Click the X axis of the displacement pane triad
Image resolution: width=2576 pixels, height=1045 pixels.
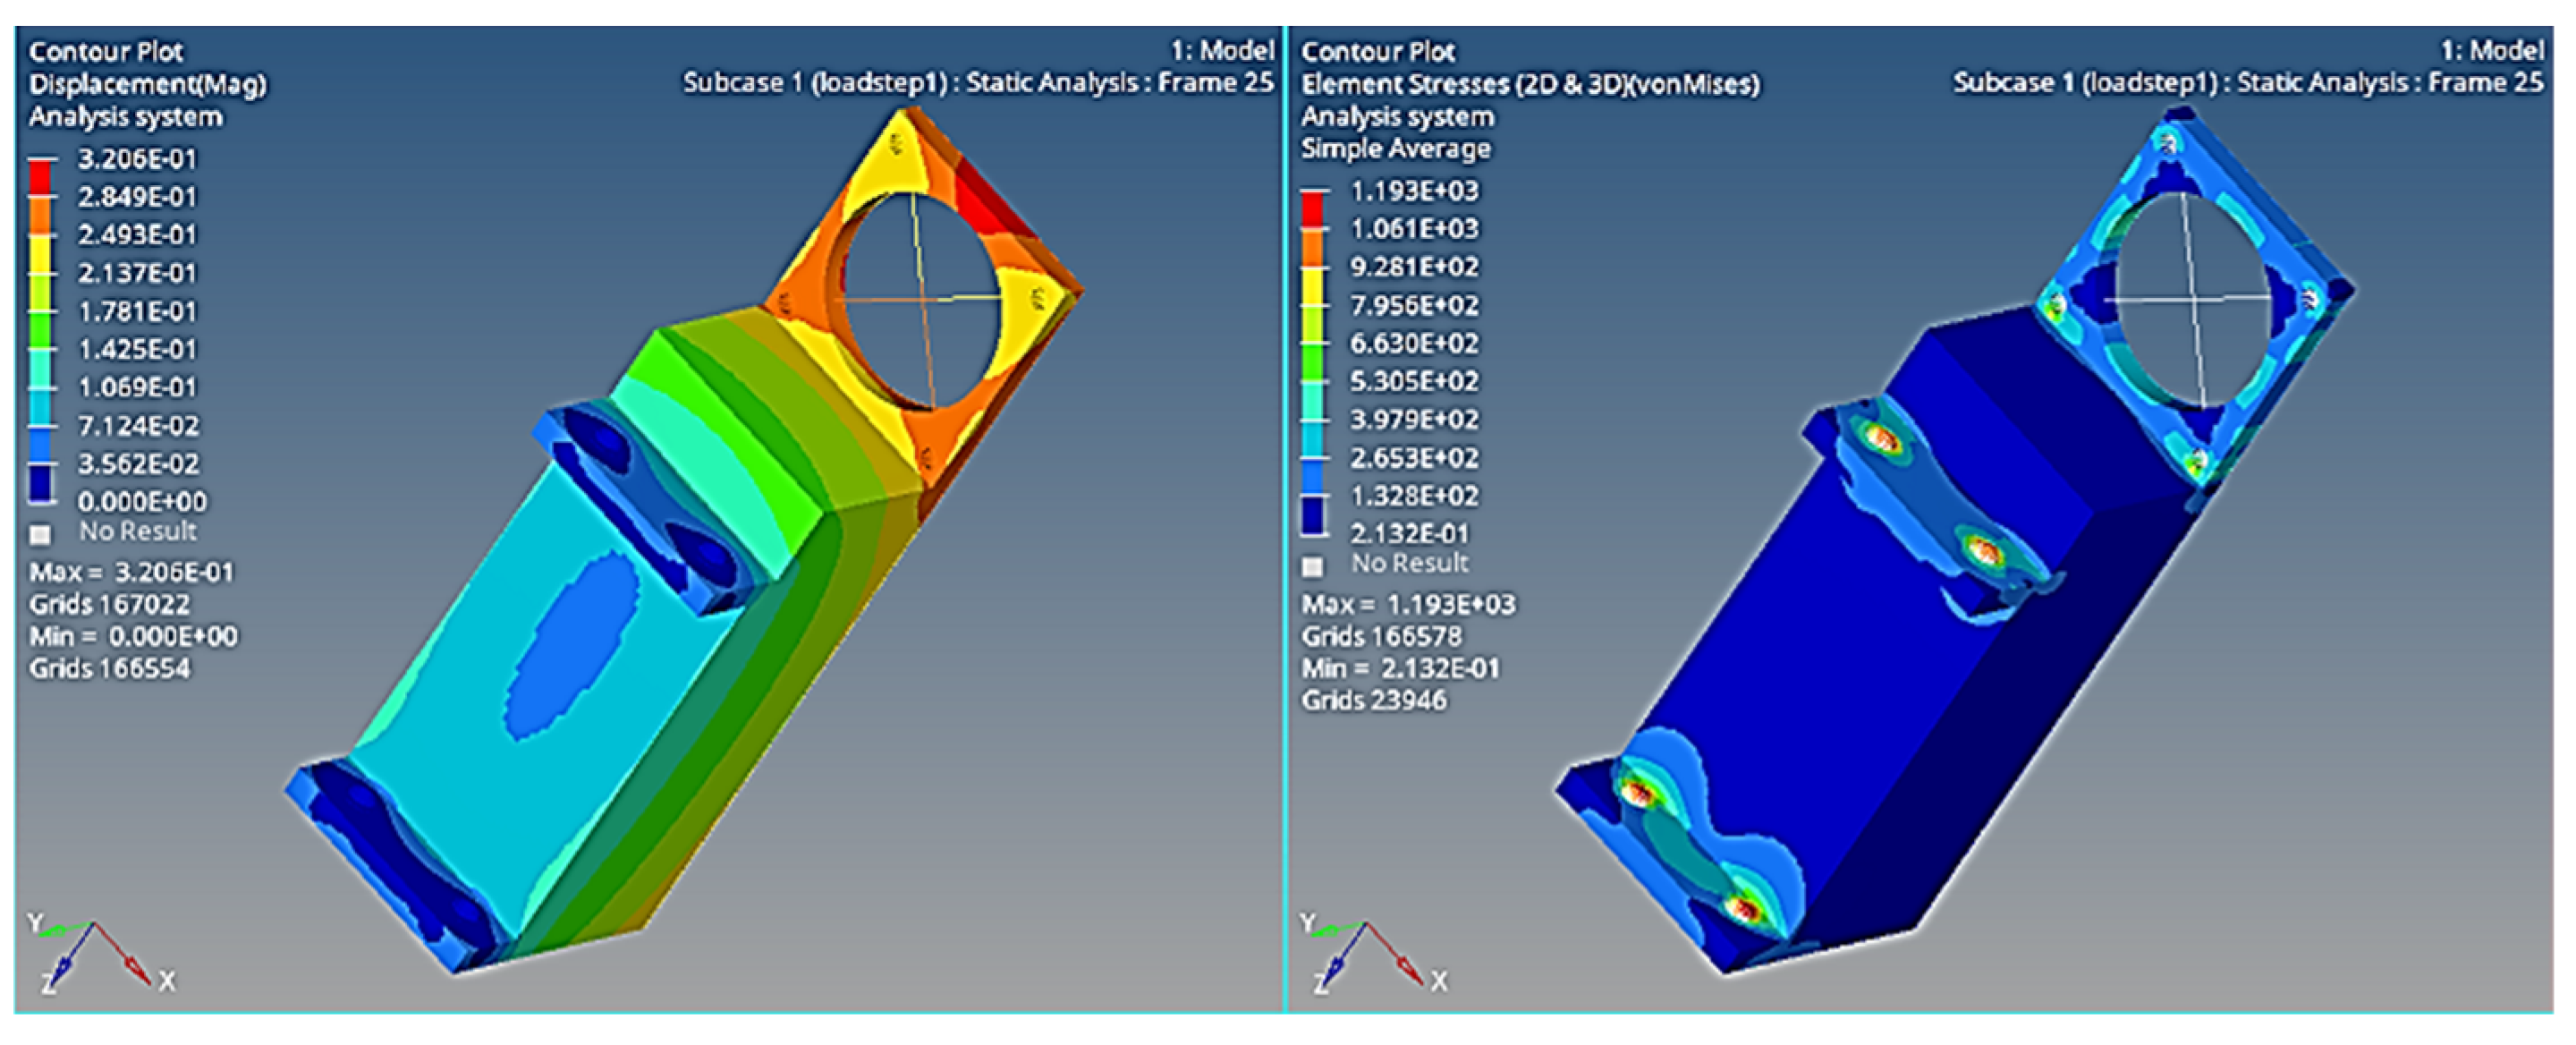click(x=124, y=953)
